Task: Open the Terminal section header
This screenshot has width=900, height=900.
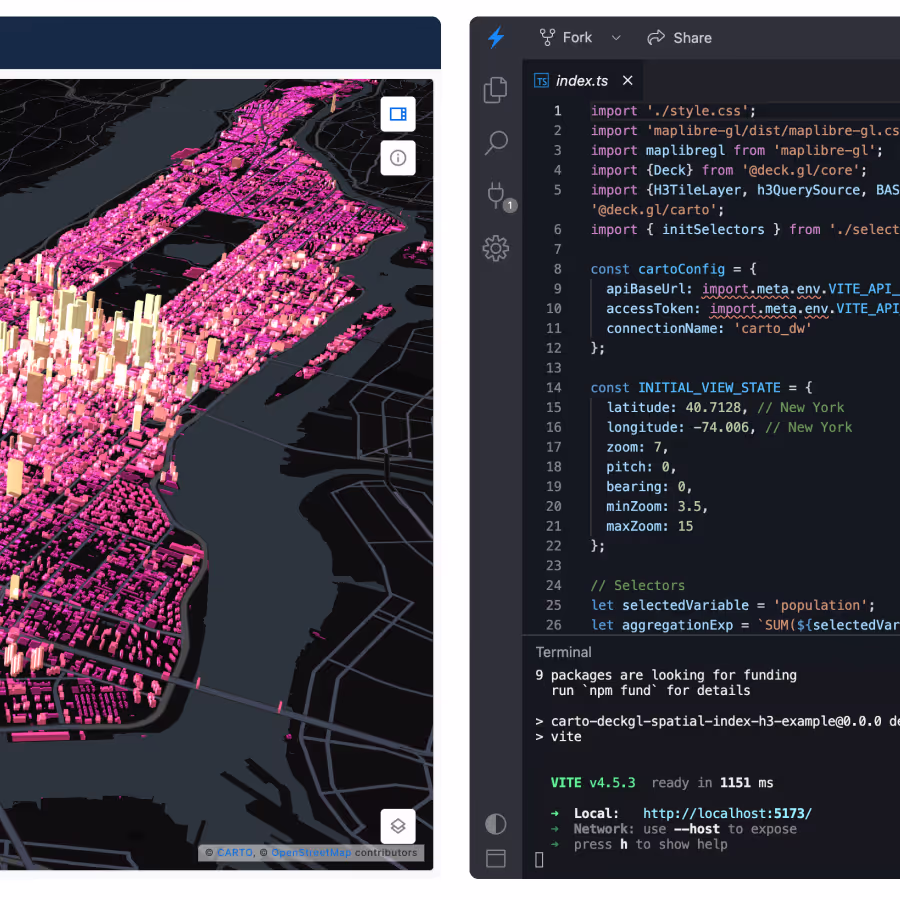Action: pos(563,651)
